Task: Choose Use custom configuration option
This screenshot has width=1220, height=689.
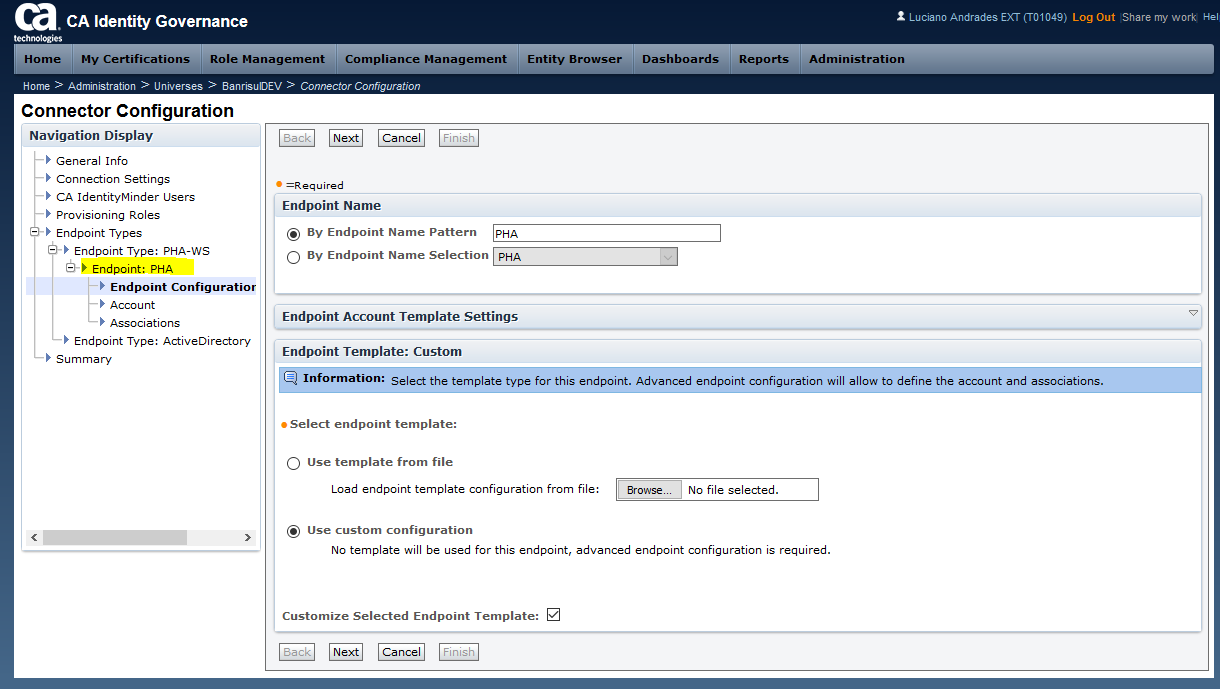Action: coord(293,531)
